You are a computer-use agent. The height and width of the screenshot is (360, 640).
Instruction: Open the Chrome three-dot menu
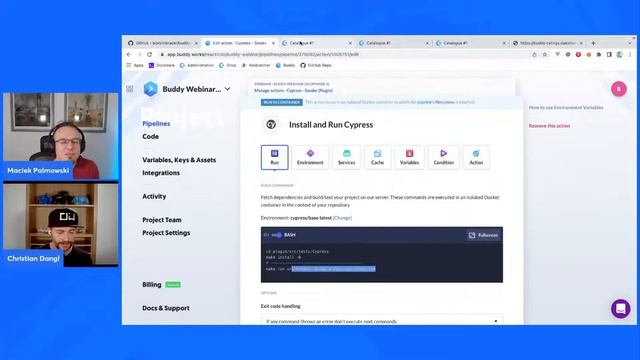click(x=630, y=54)
